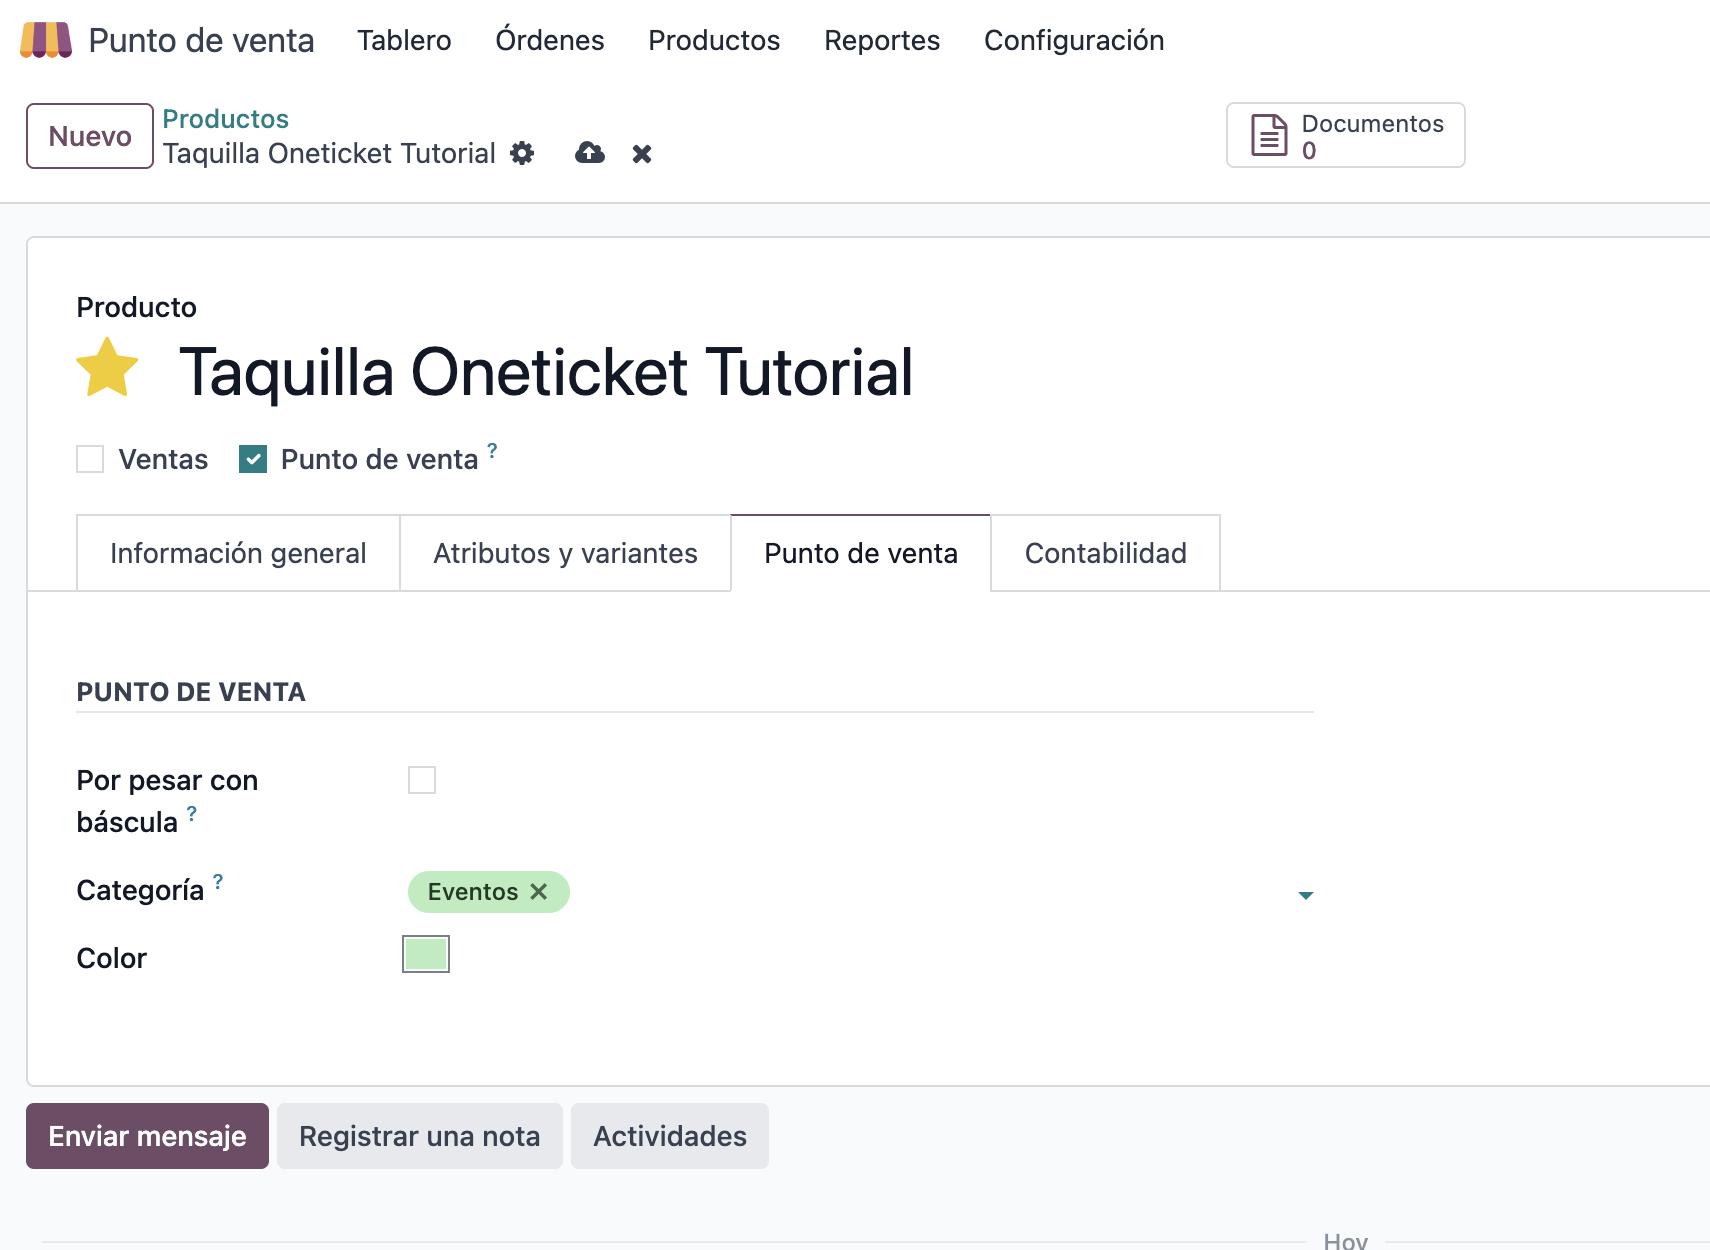Click Enviar mensaje button

coord(147,1136)
